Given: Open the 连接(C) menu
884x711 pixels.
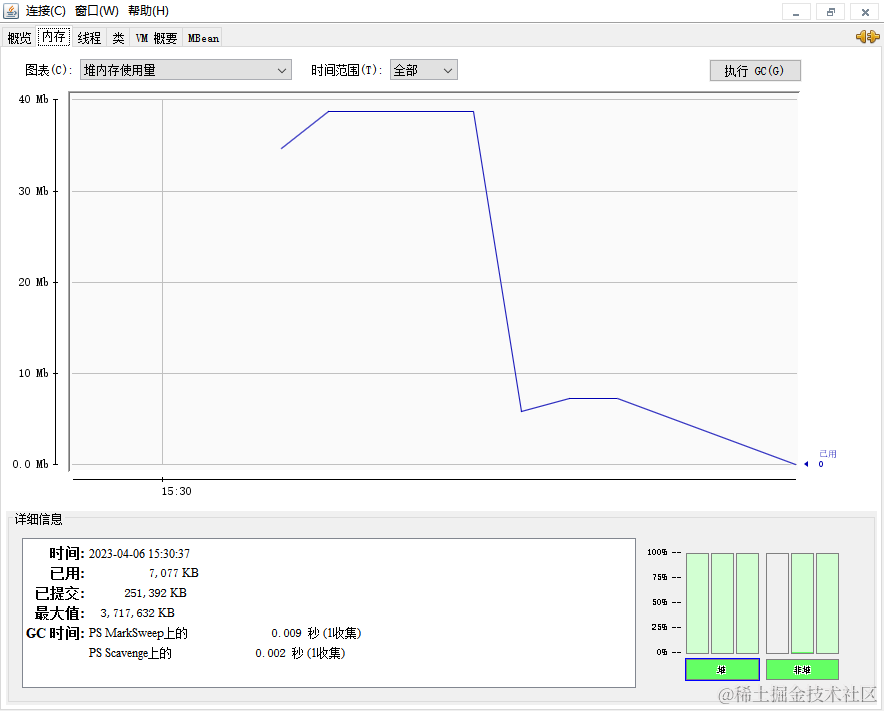Looking at the screenshot, I should coord(46,11).
